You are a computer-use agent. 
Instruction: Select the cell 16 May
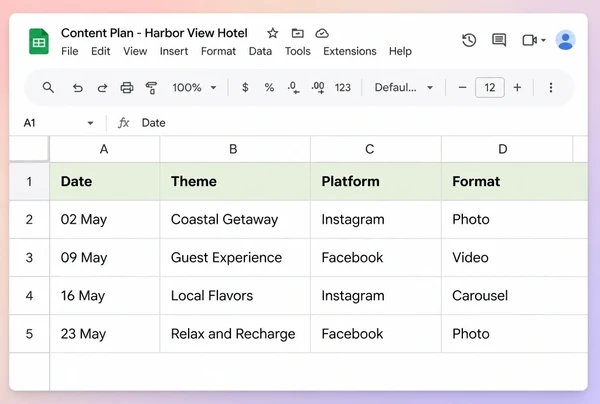(x=104, y=296)
